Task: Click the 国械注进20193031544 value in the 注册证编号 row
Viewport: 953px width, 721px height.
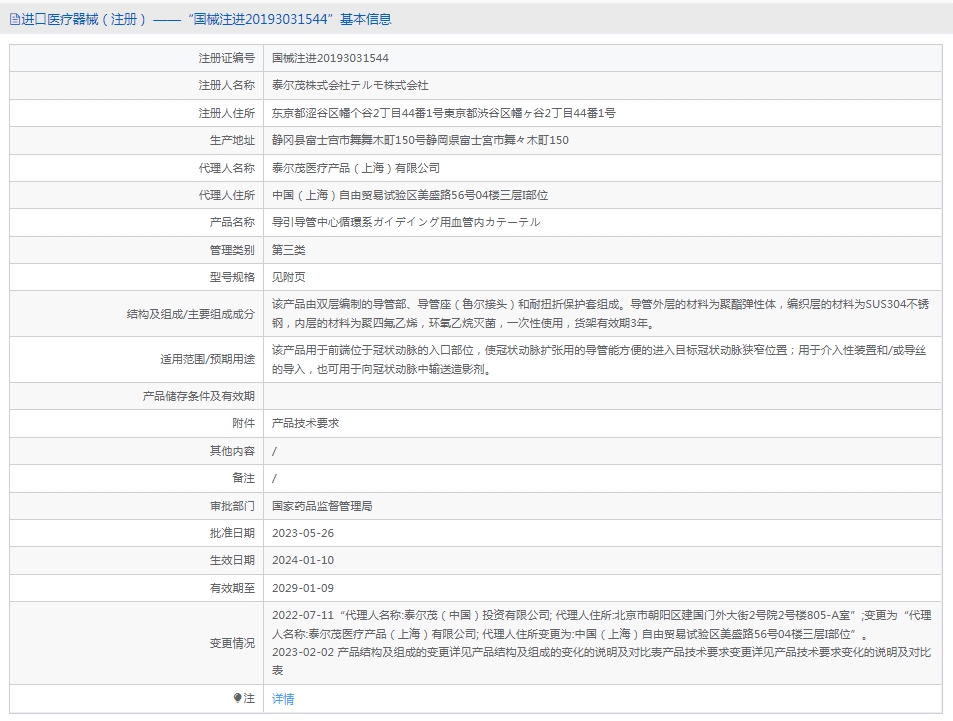Action: pyautogui.click(x=330, y=58)
